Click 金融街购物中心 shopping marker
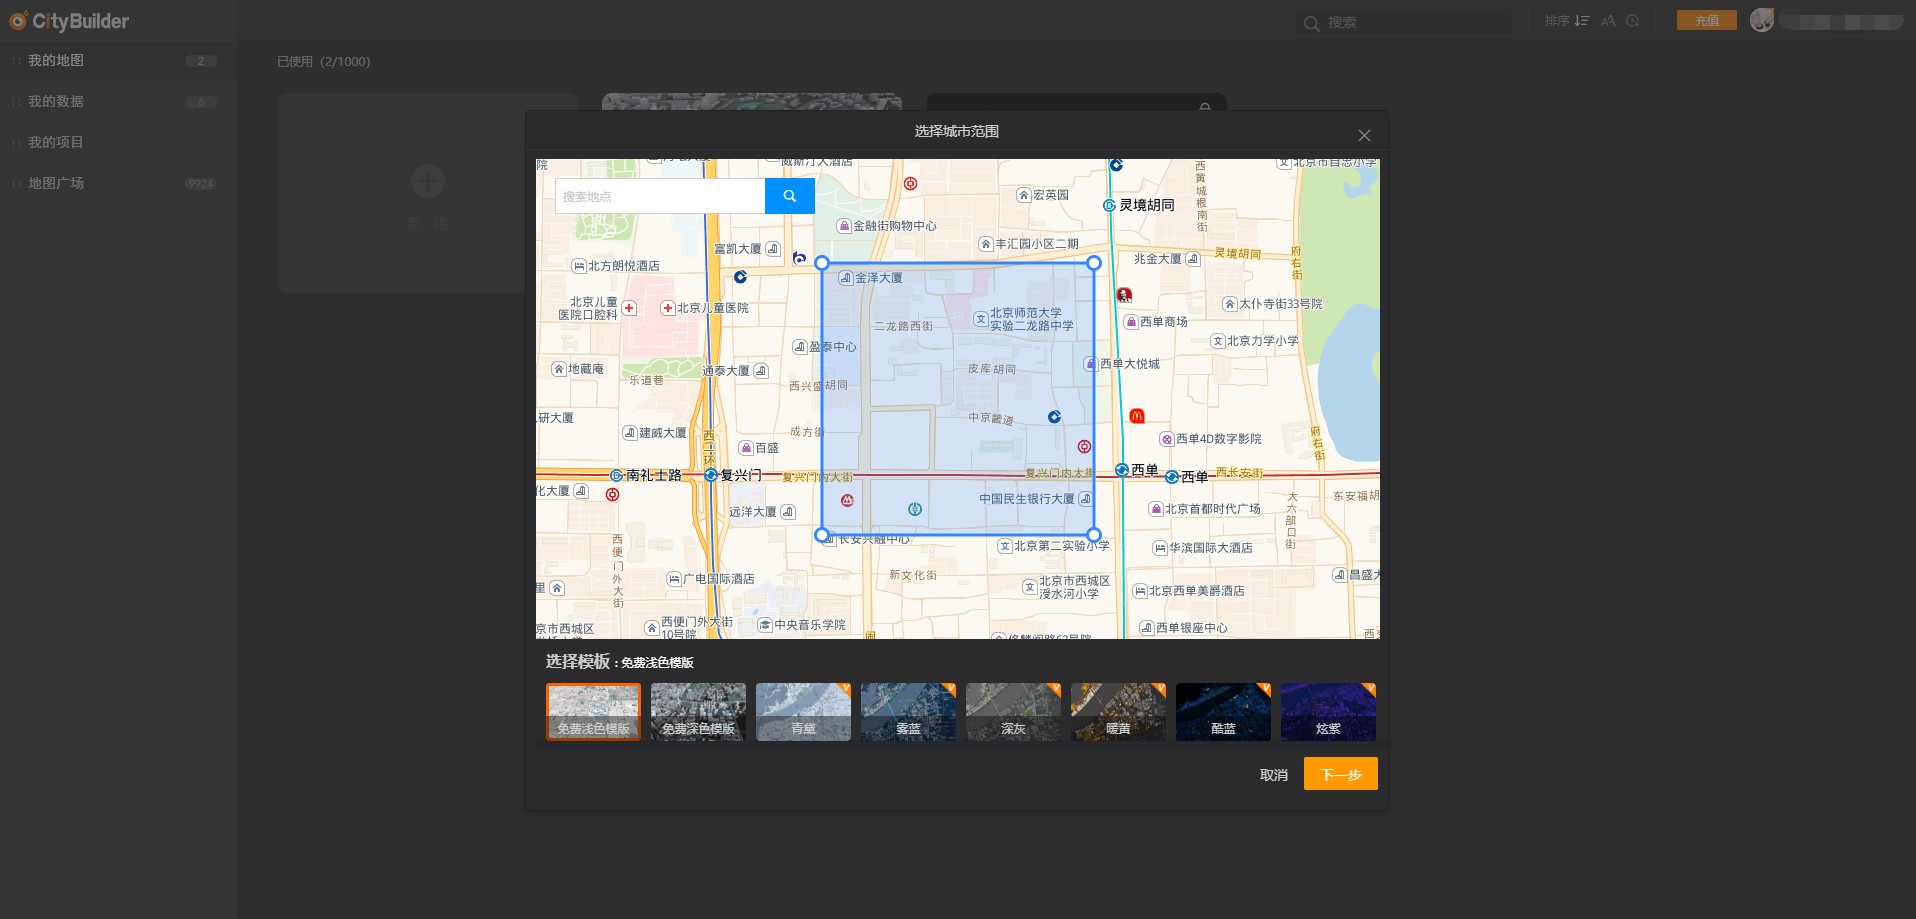The width and height of the screenshot is (1916, 919). 844,226
